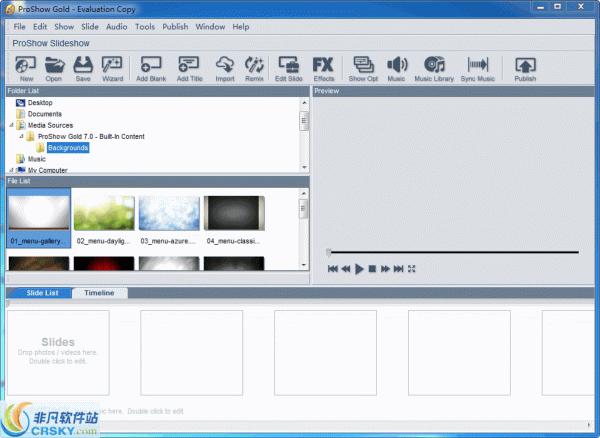Open the Edit menu

(x=40, y=27)
